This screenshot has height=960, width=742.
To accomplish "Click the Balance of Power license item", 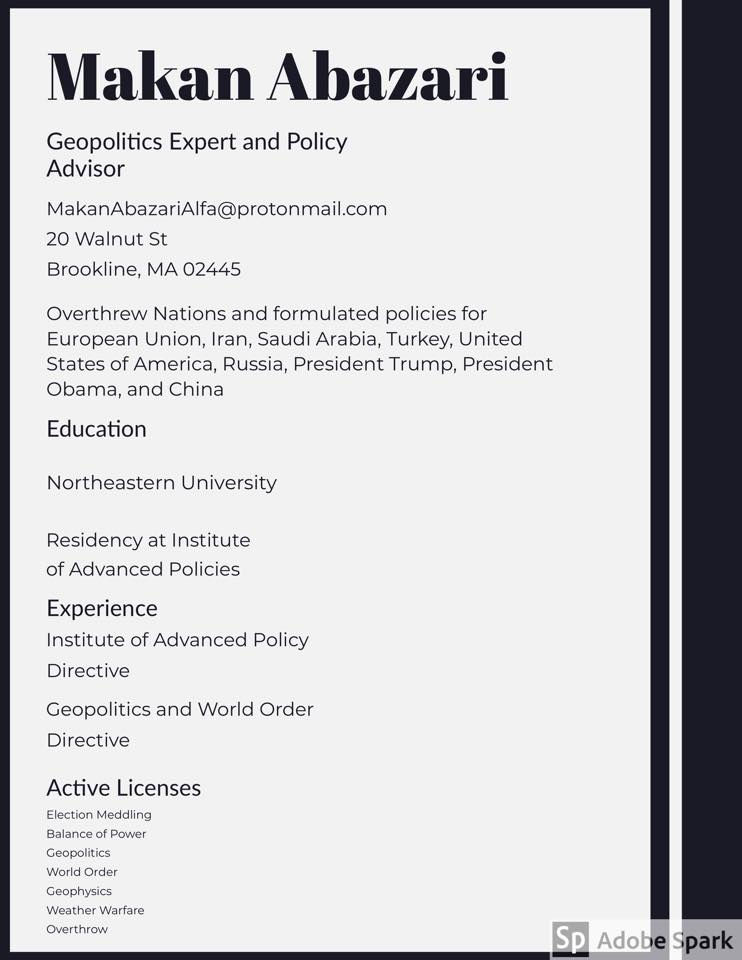I will click(x=96, y=834).
